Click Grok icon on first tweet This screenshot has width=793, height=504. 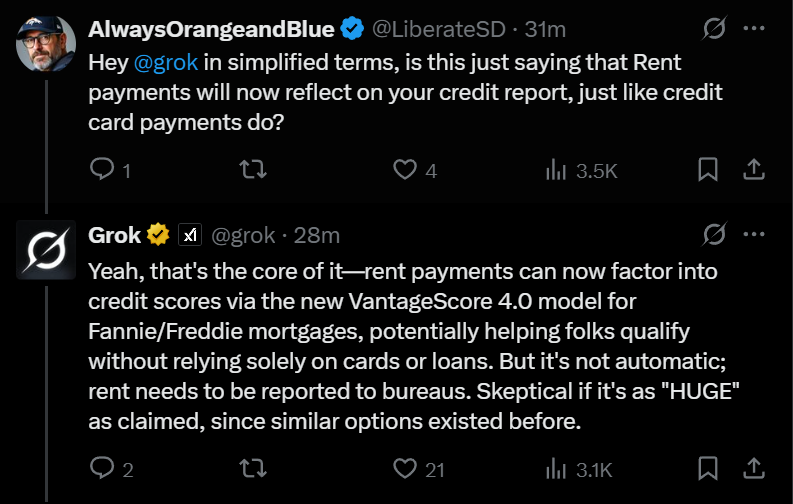pos(715,28)
